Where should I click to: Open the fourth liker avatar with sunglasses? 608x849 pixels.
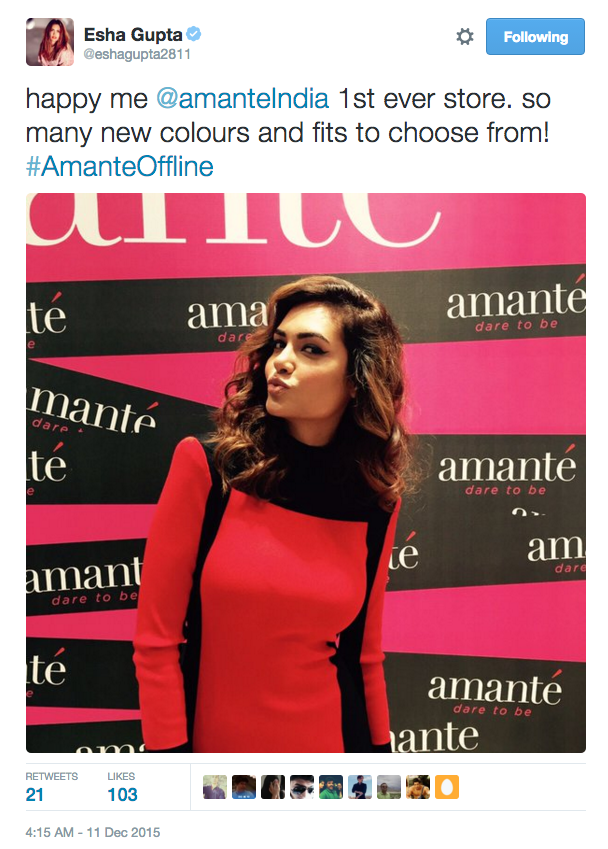pos(302,787)
